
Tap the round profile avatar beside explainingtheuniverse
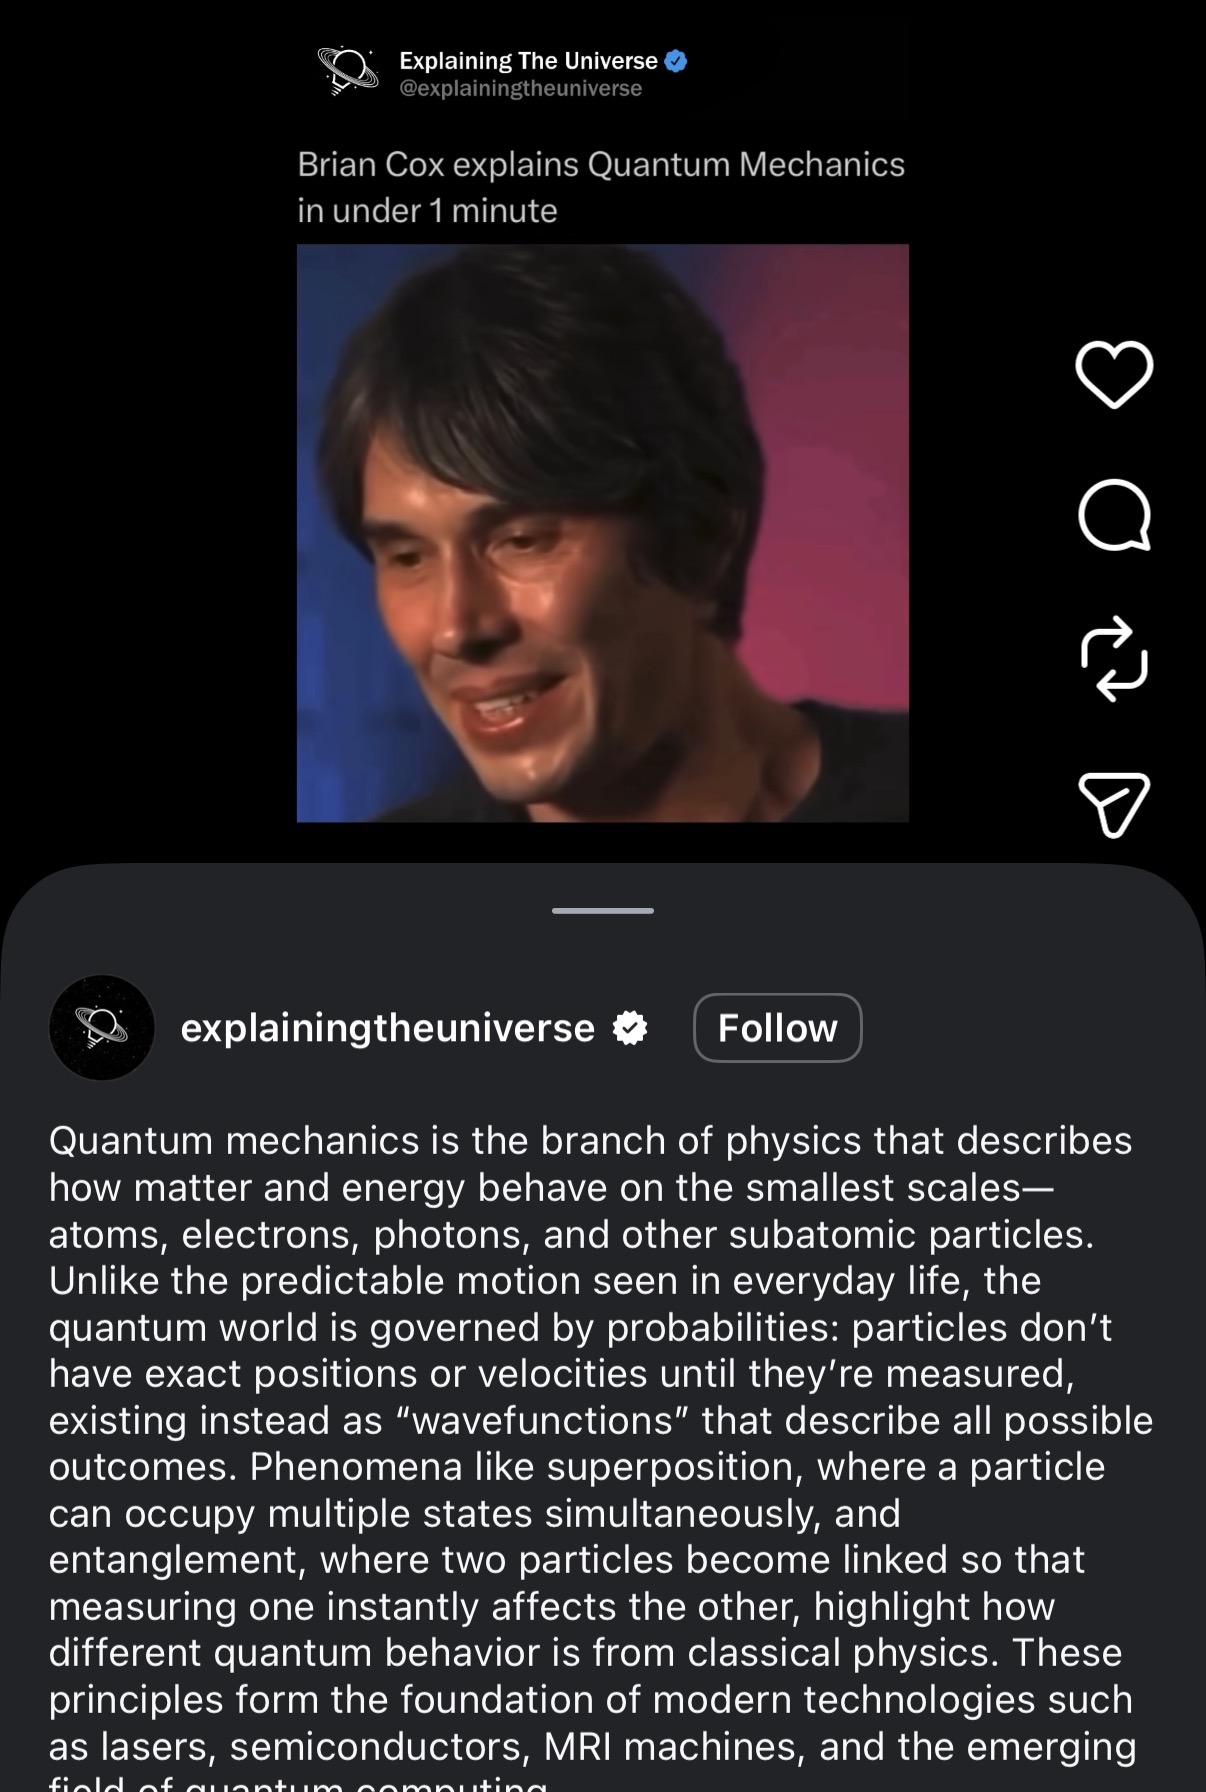102,1028
